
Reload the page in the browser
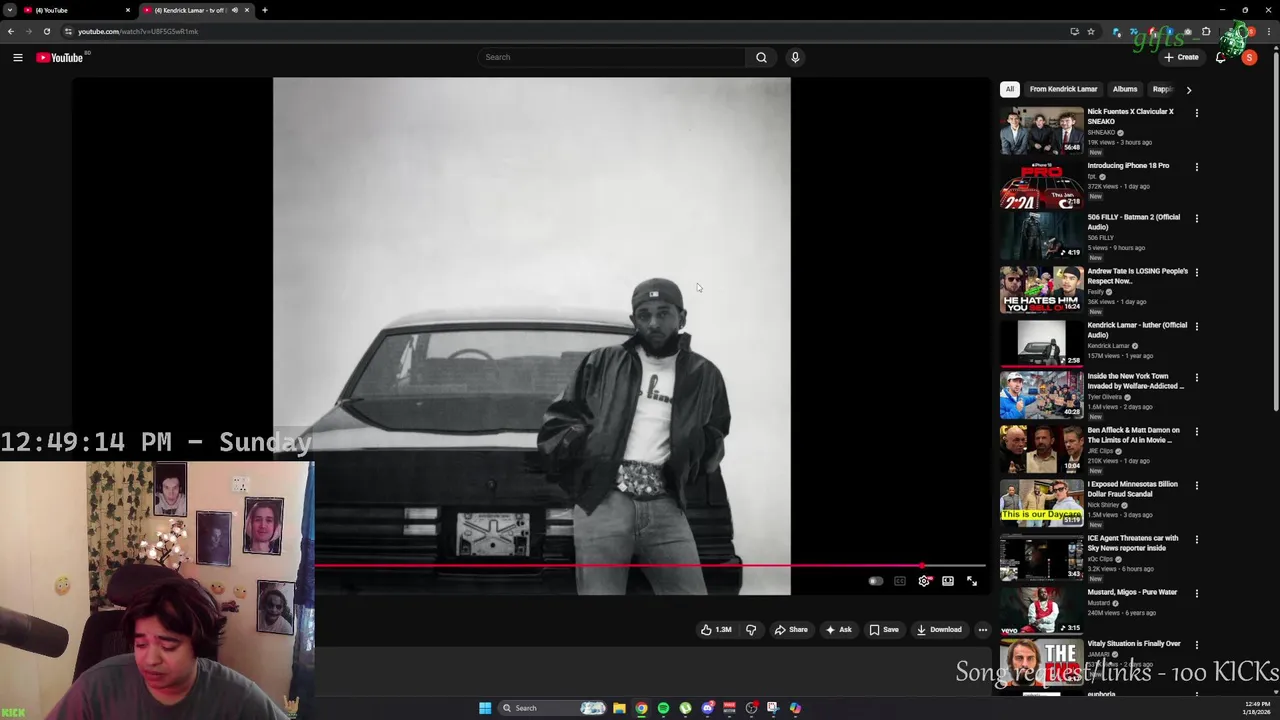click(x=46, y=31)
